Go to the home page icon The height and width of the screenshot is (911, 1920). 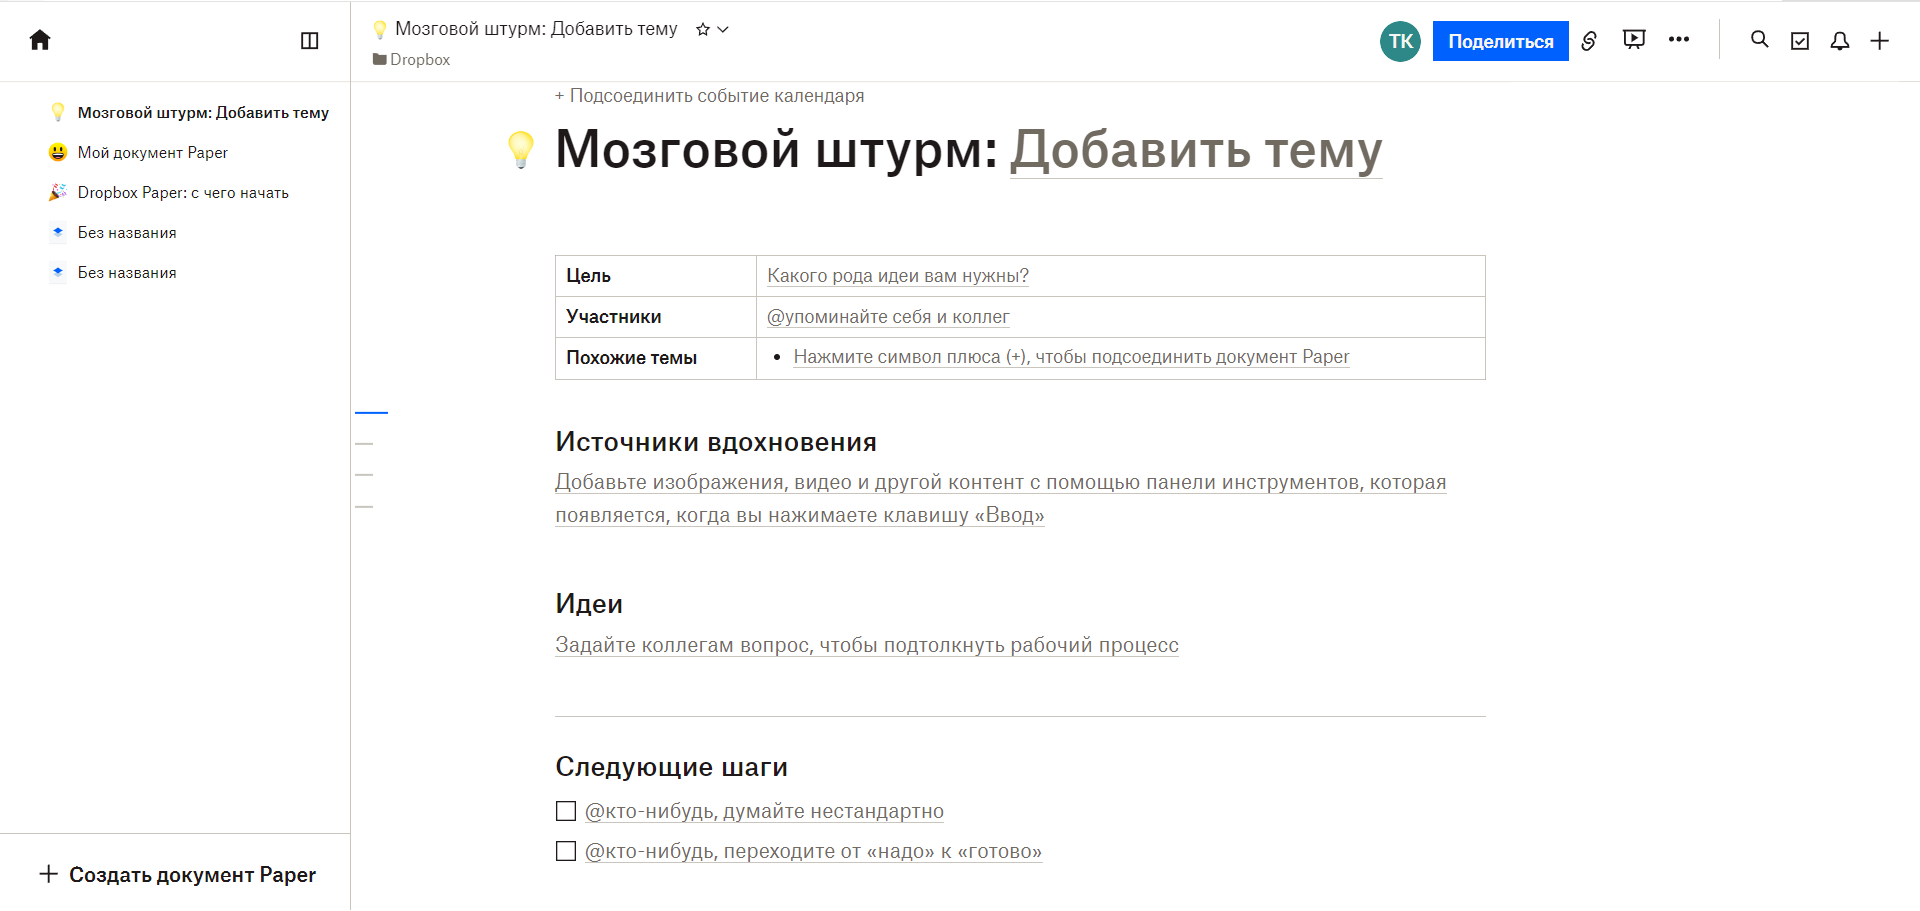click(x=40, y=40)
